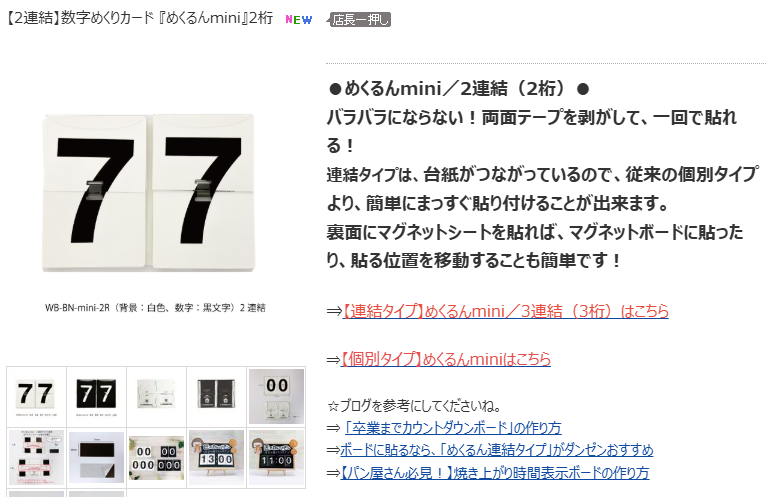The image size is (781, 497).
Task: Click the 店長一押し tag icon
Action: (359, 19)
